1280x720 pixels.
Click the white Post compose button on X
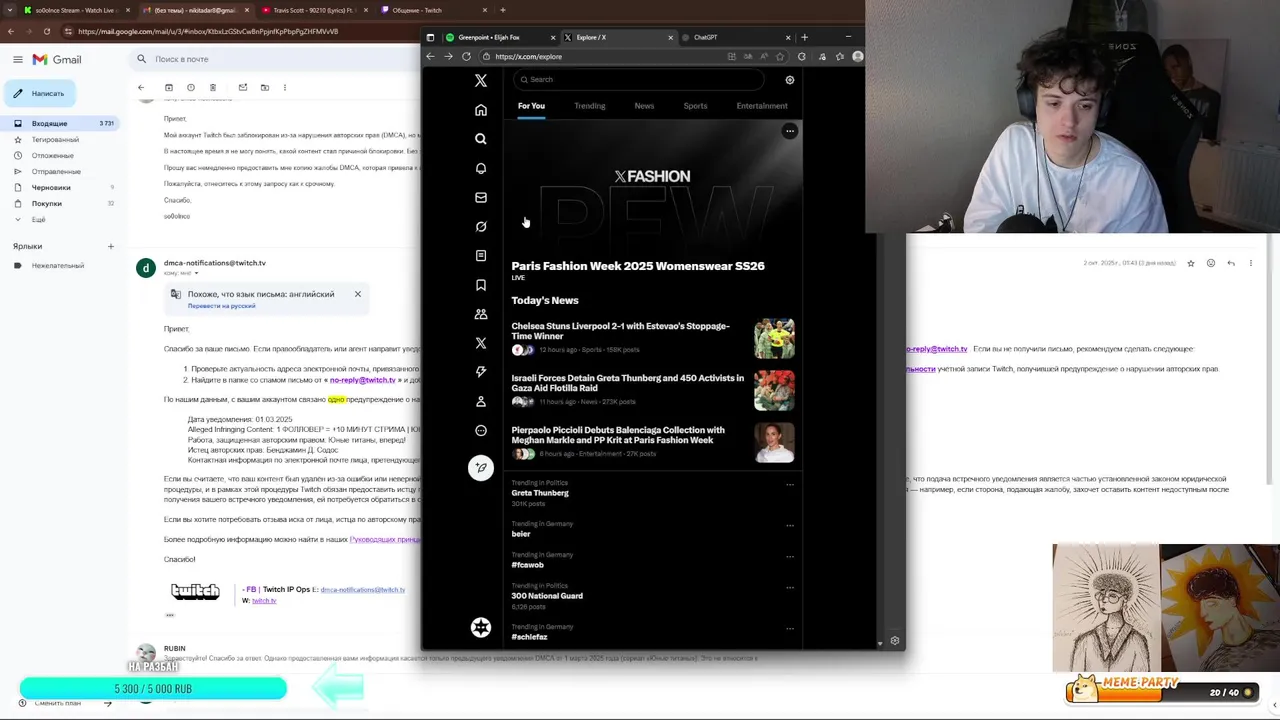[481, 467]
